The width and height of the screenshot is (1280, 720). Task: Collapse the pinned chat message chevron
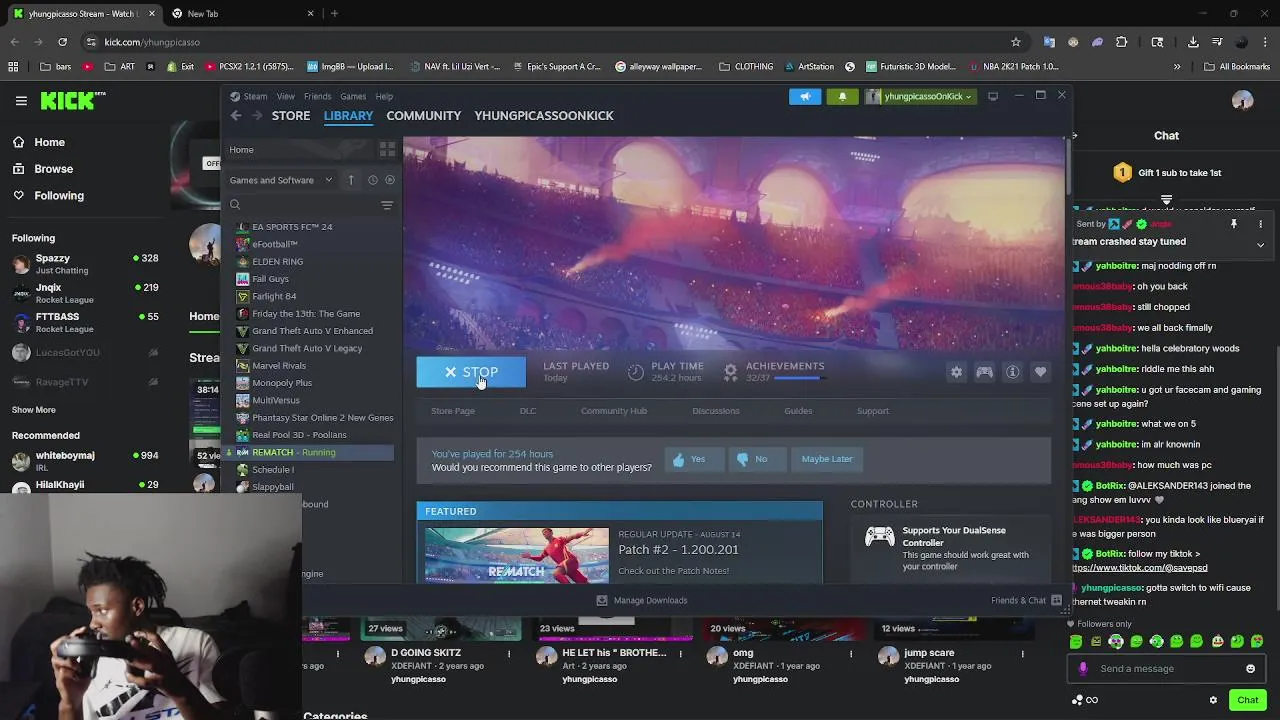[1260, 245]
